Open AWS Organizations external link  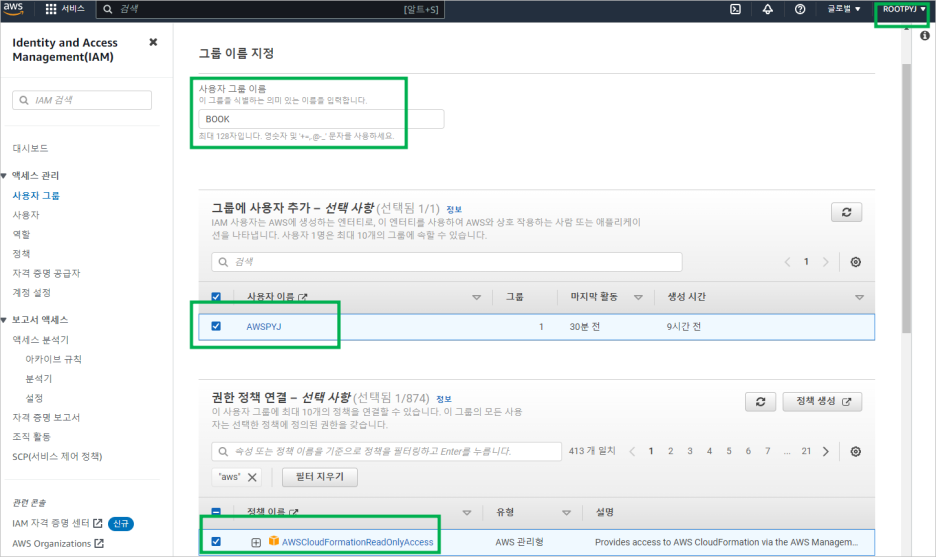click(x=58, y=543)
